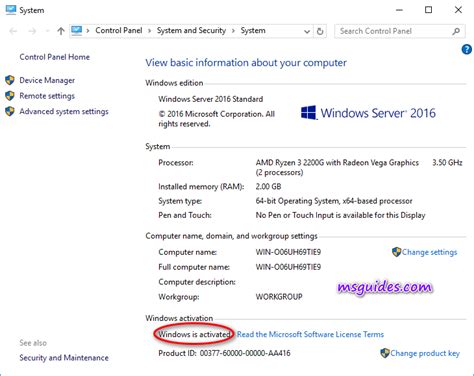
Task: Click the System window title icon
Action: (x=11, y=10)
